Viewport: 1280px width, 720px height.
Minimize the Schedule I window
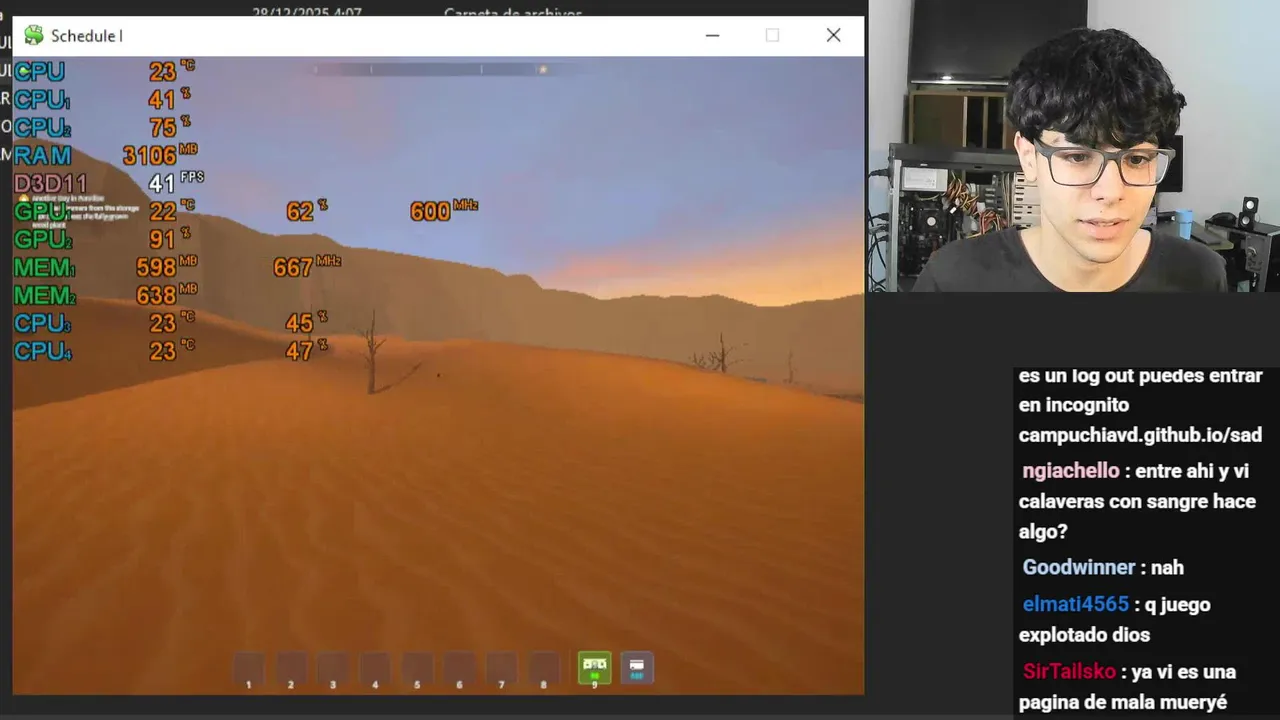[x=712, y=35]
